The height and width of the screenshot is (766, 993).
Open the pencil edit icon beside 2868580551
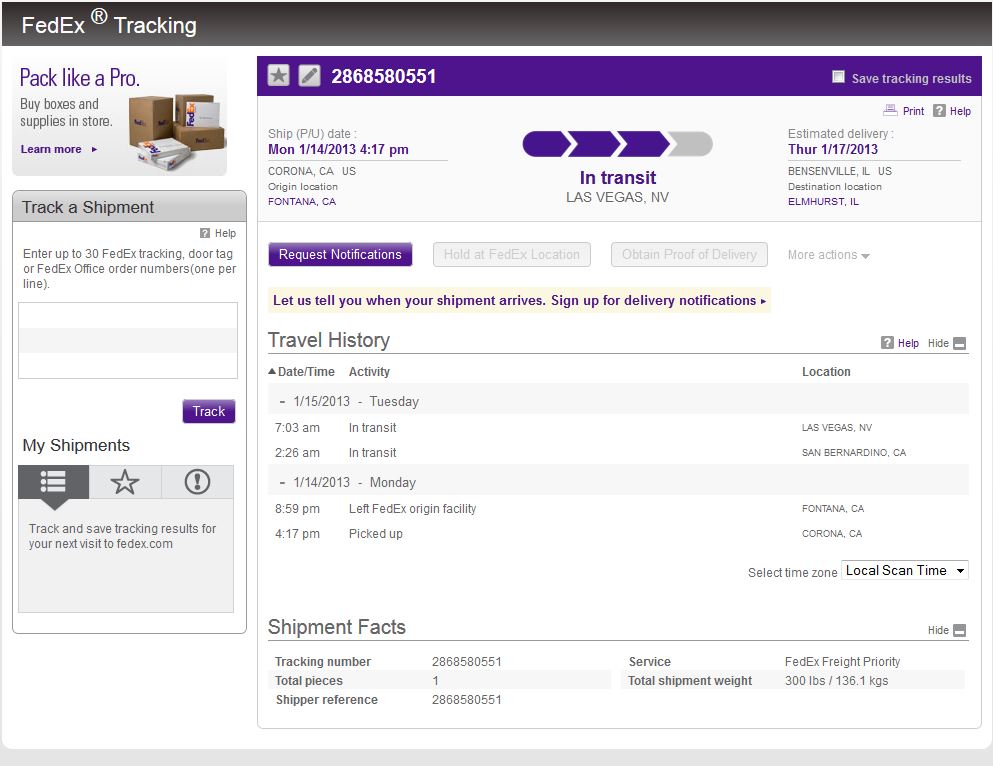[x=308, y=74]
